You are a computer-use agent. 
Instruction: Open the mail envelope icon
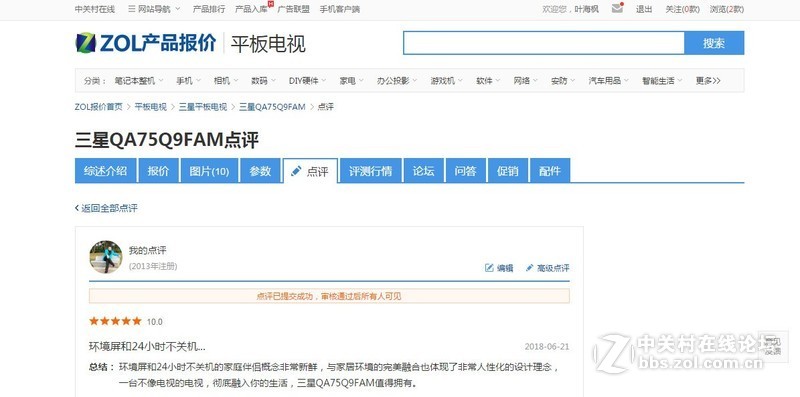tap(617, 8)
